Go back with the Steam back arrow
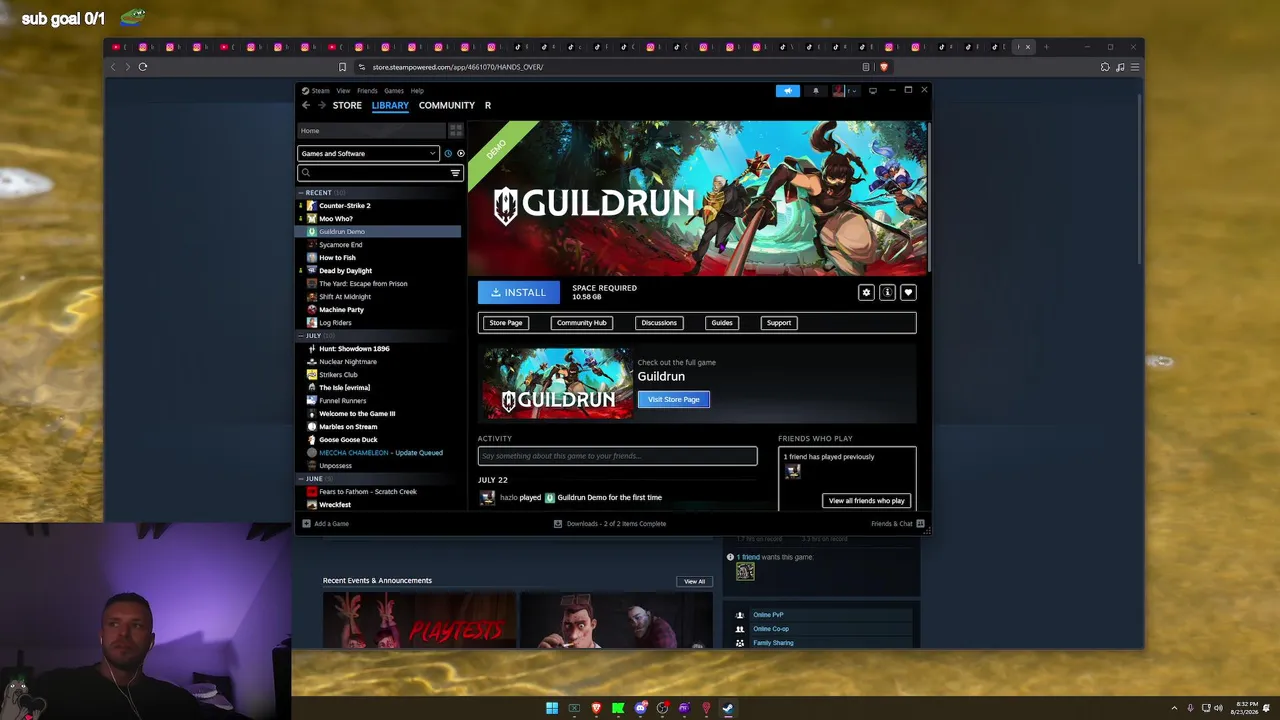 (x=306, y=105)
